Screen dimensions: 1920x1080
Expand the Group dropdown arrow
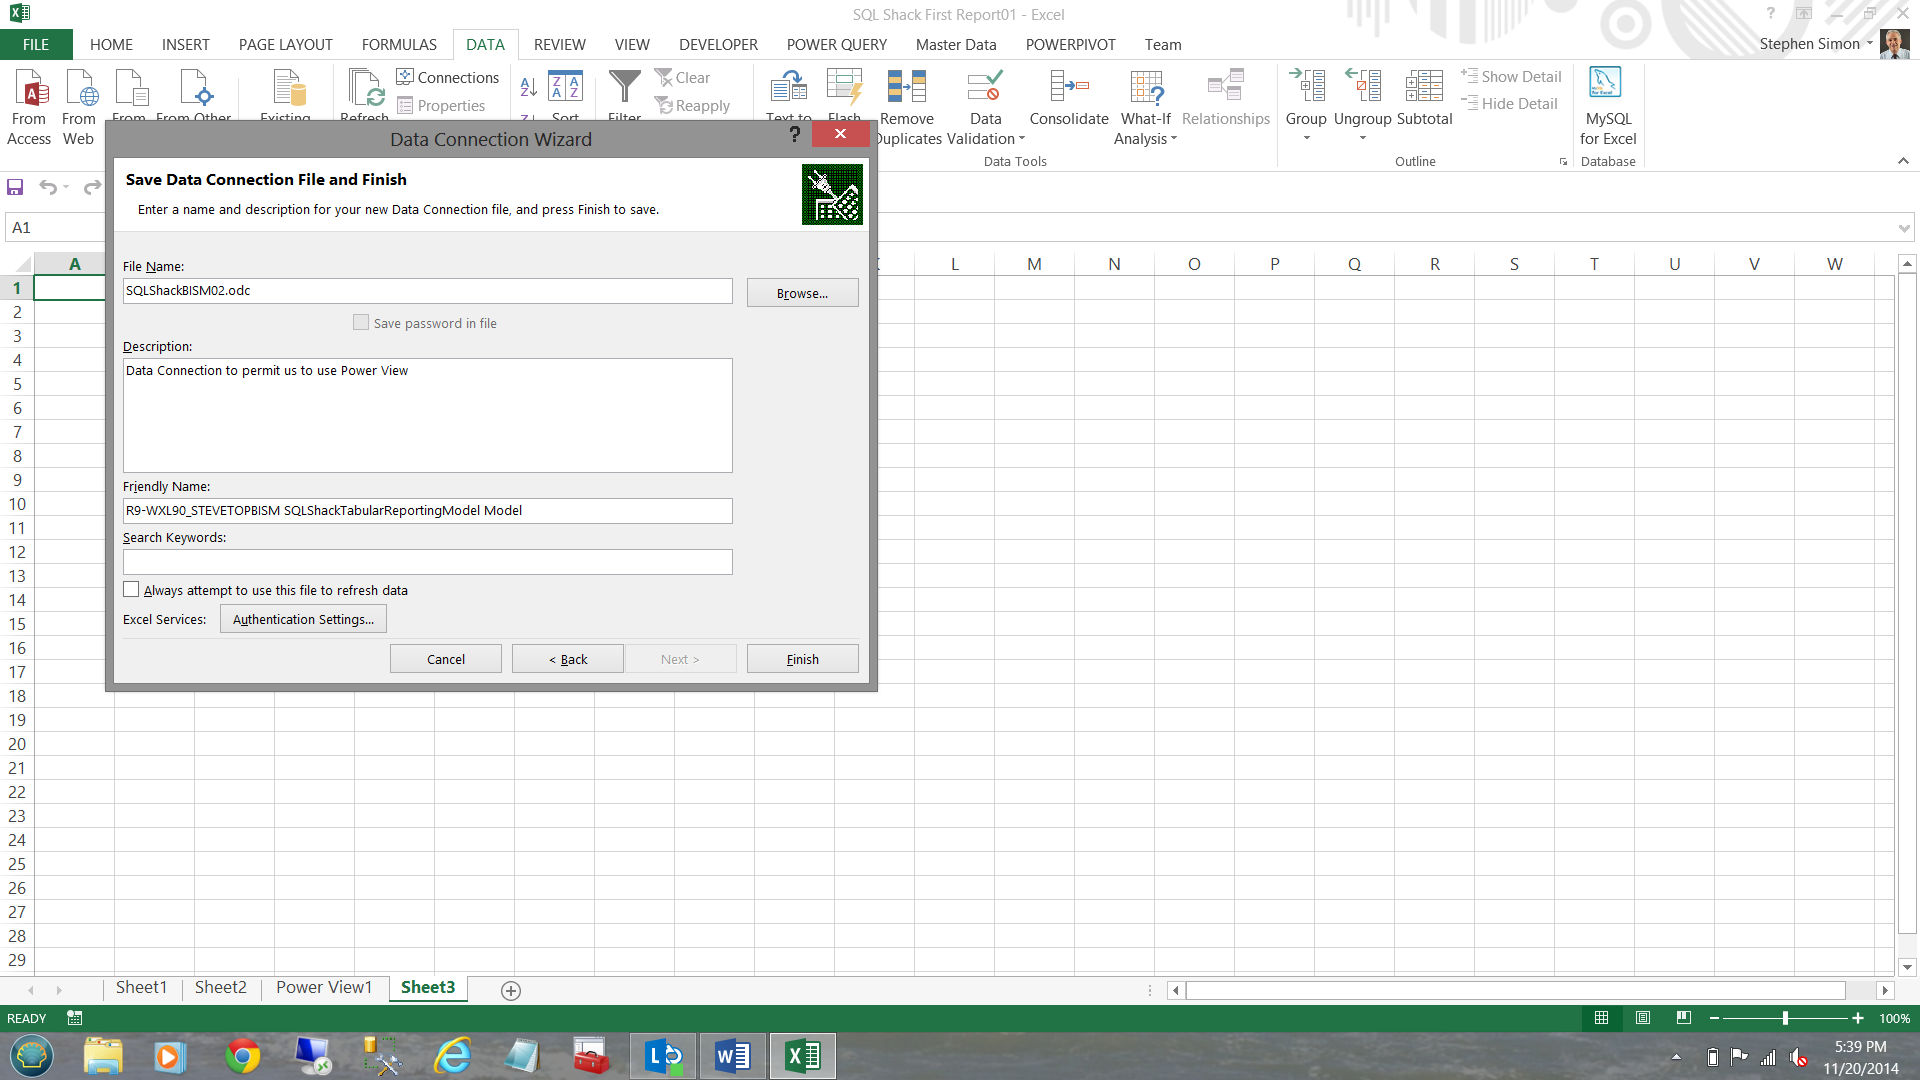click(x=1306, y=139)
